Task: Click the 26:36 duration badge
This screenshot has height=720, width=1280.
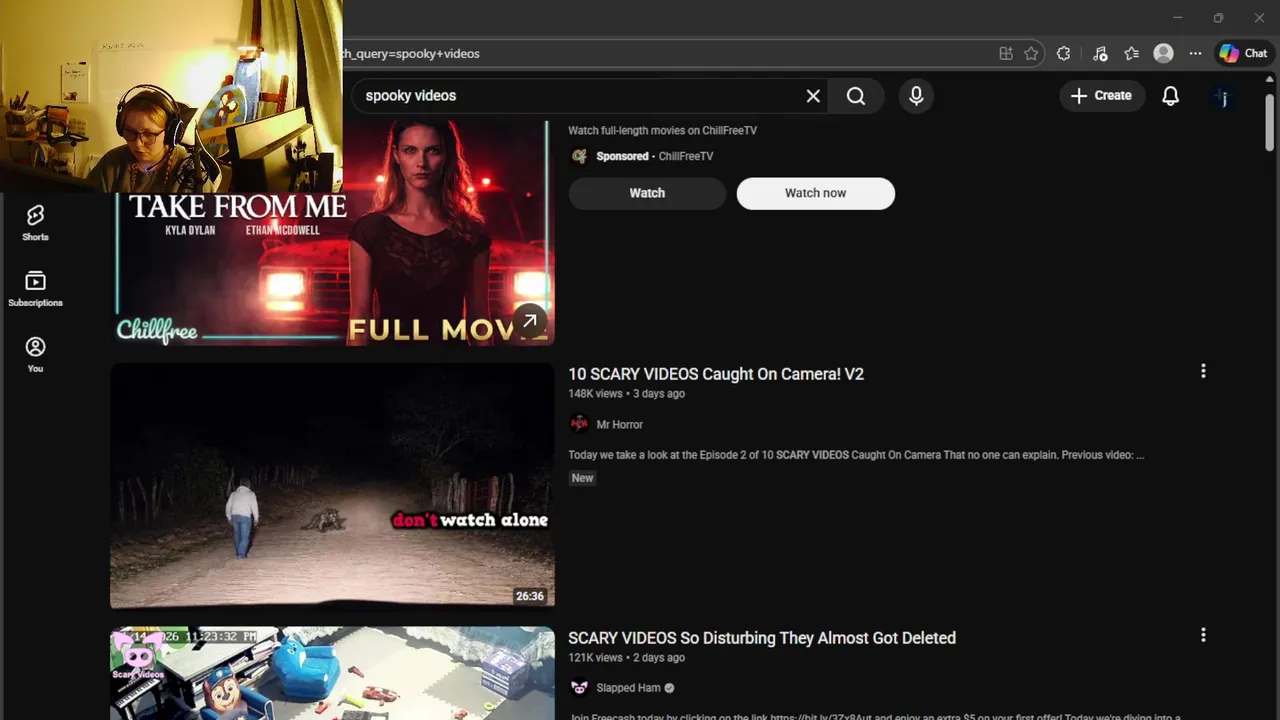Action: point(530,596)
